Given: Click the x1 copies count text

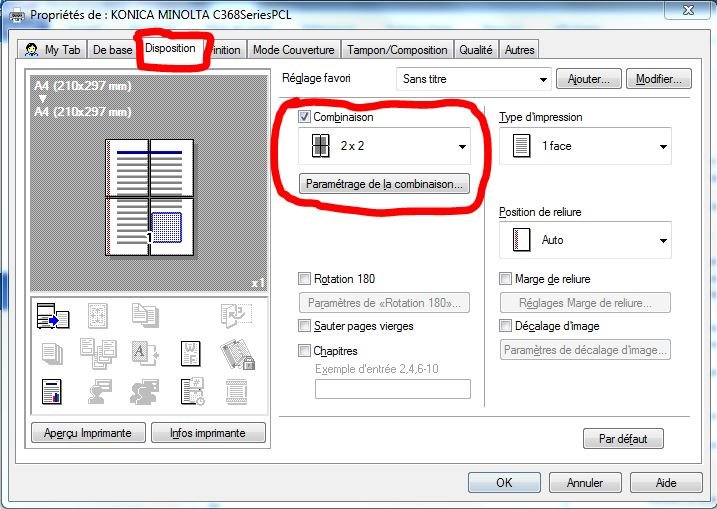Looking at the screenshot, I should point(258,283).
